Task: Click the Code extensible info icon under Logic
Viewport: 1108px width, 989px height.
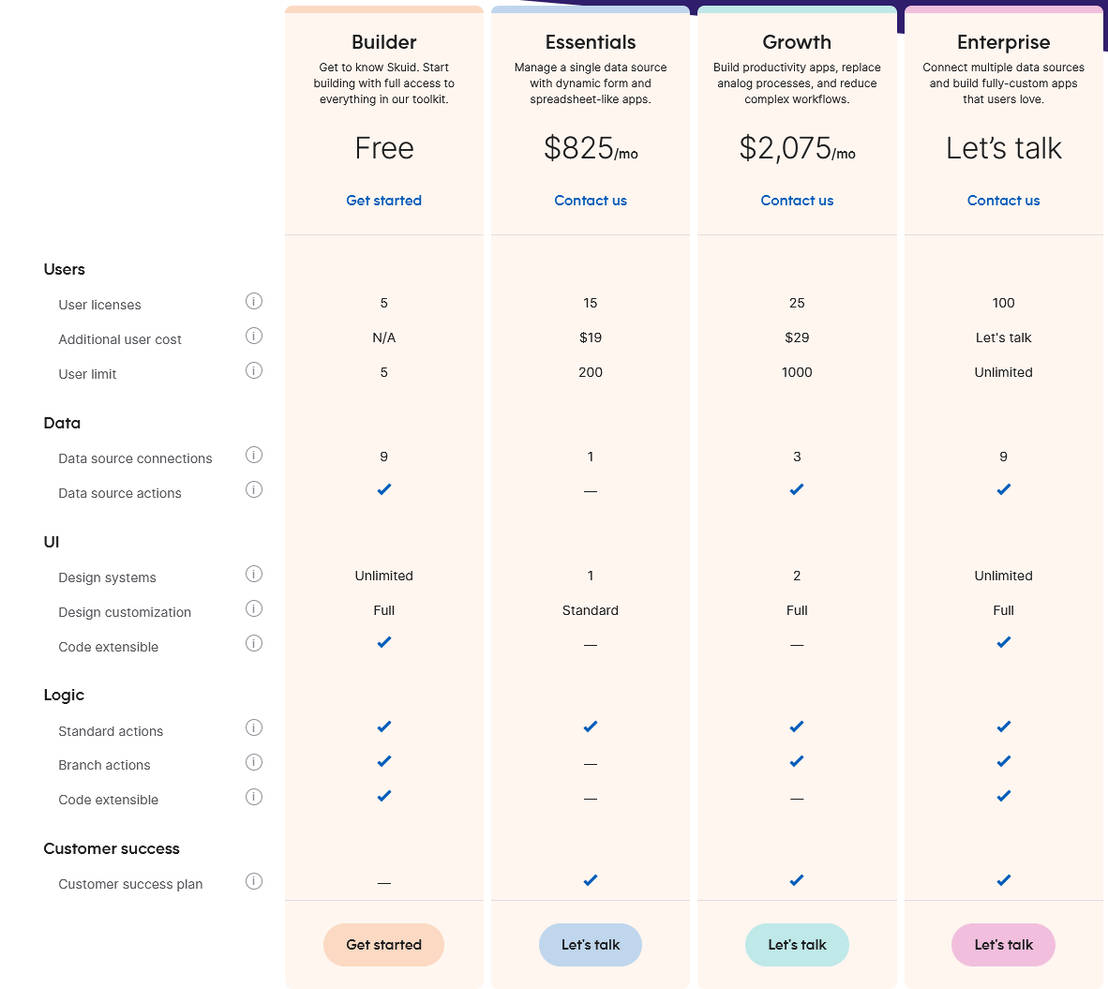Action: point(254,796)
